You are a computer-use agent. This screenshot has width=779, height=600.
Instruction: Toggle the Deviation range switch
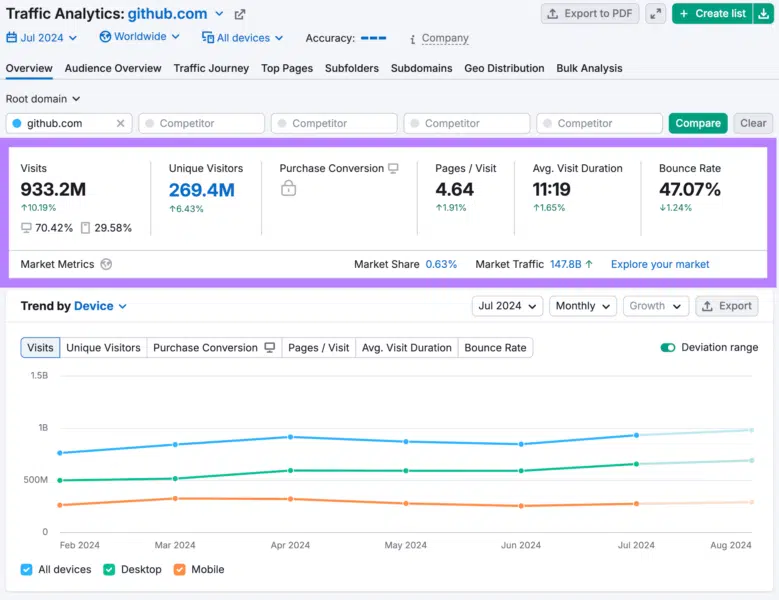(x=668, y=348)
